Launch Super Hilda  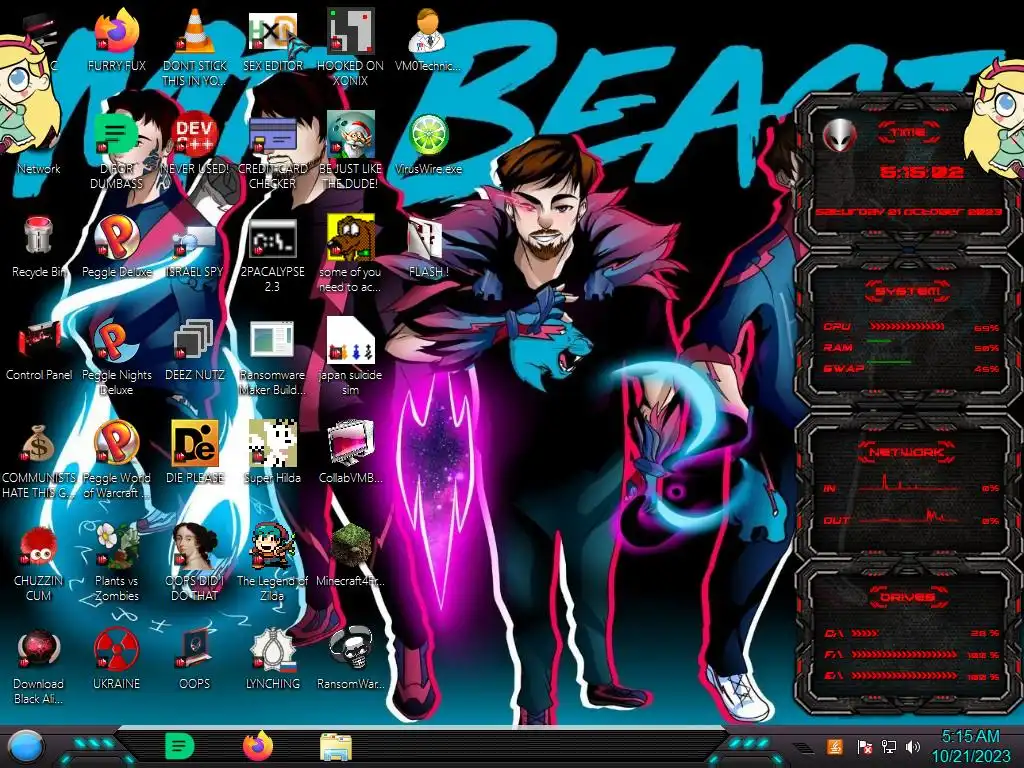pos(272,443)
